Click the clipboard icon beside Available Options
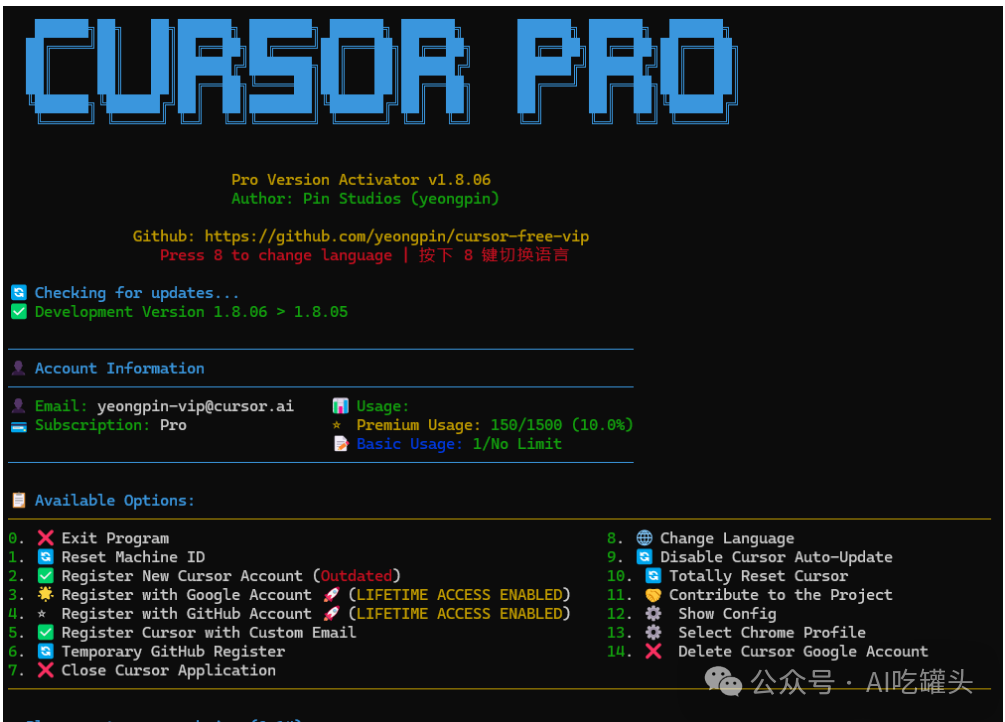The width and height of the screenshot is (1005, 722). pyautogui.click(x=19, y=500)
